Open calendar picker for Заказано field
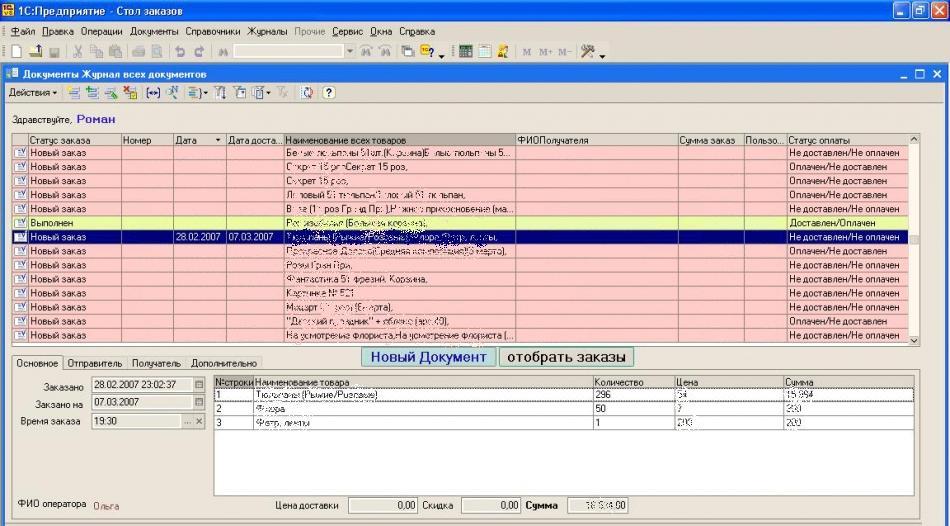This screenshot has height=526, width=950. tap(199, 385)
